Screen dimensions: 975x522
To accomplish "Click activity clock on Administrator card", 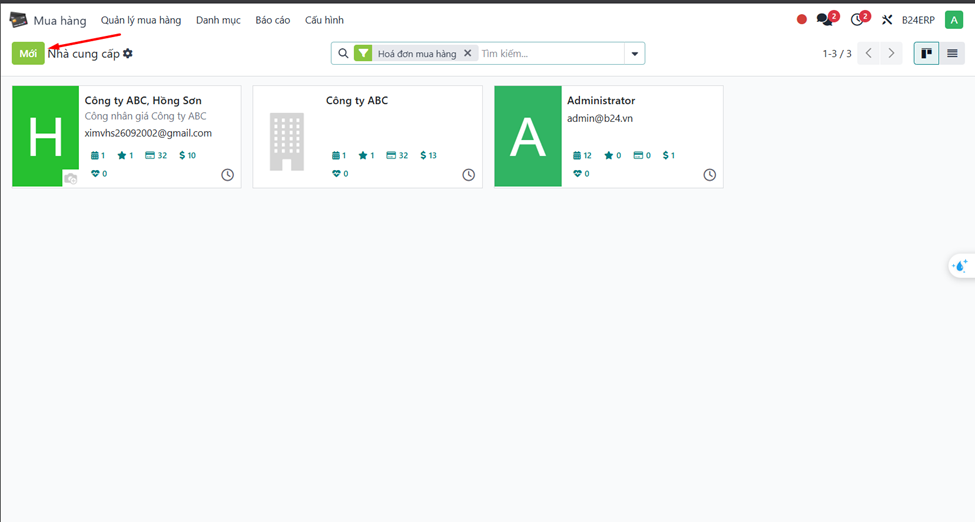I will point(709,175).
